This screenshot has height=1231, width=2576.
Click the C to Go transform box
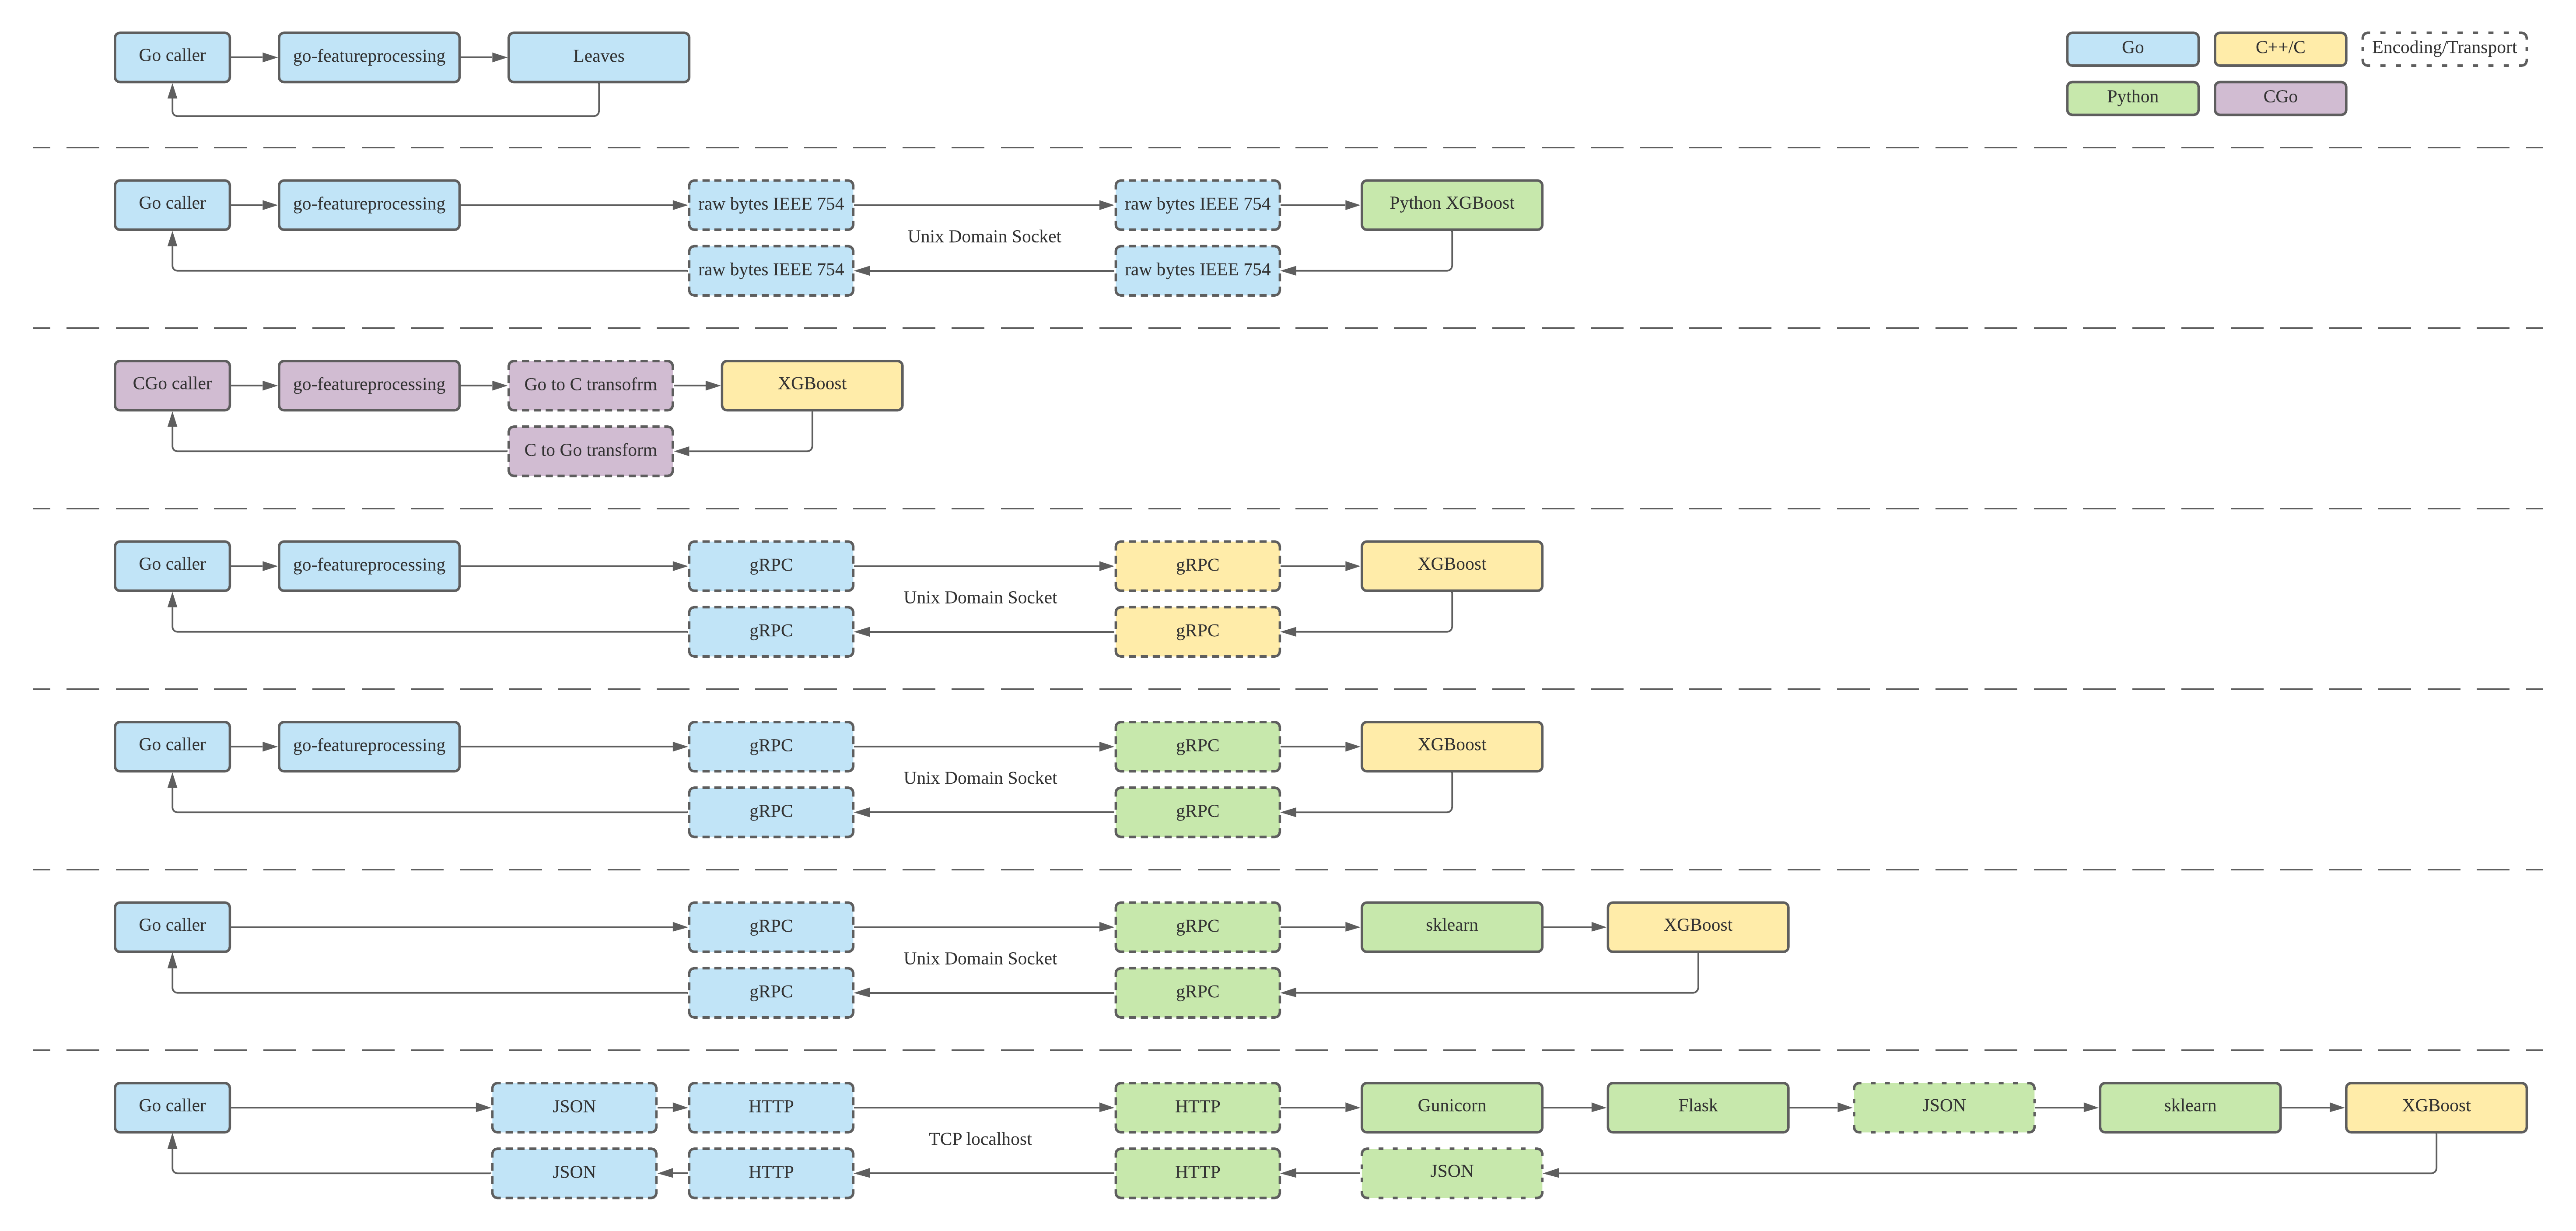[x=590, y=451]
